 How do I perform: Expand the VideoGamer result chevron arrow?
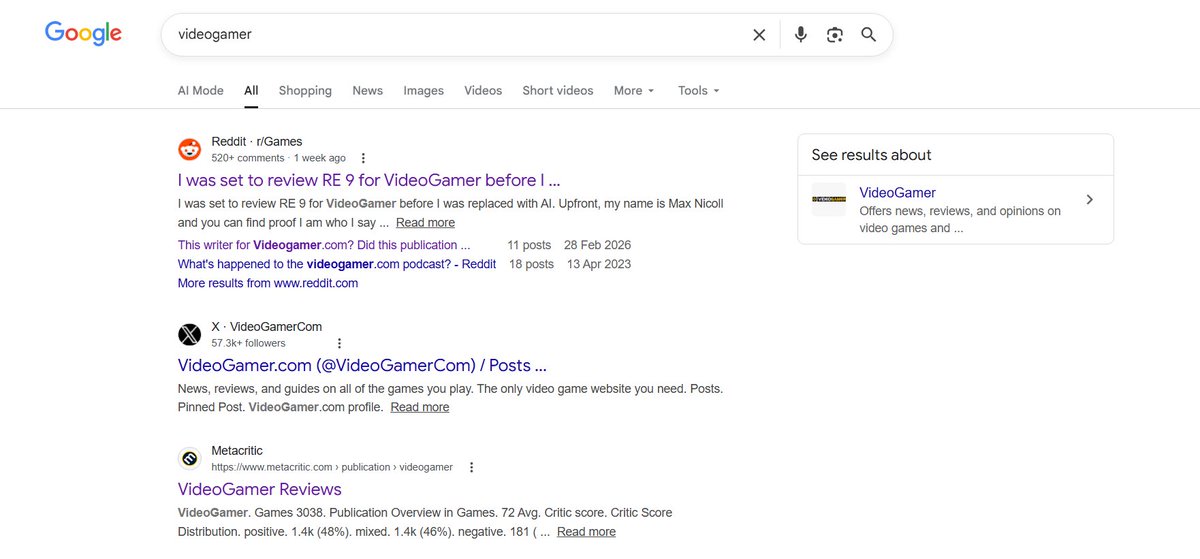click(x=1089, y=200)
